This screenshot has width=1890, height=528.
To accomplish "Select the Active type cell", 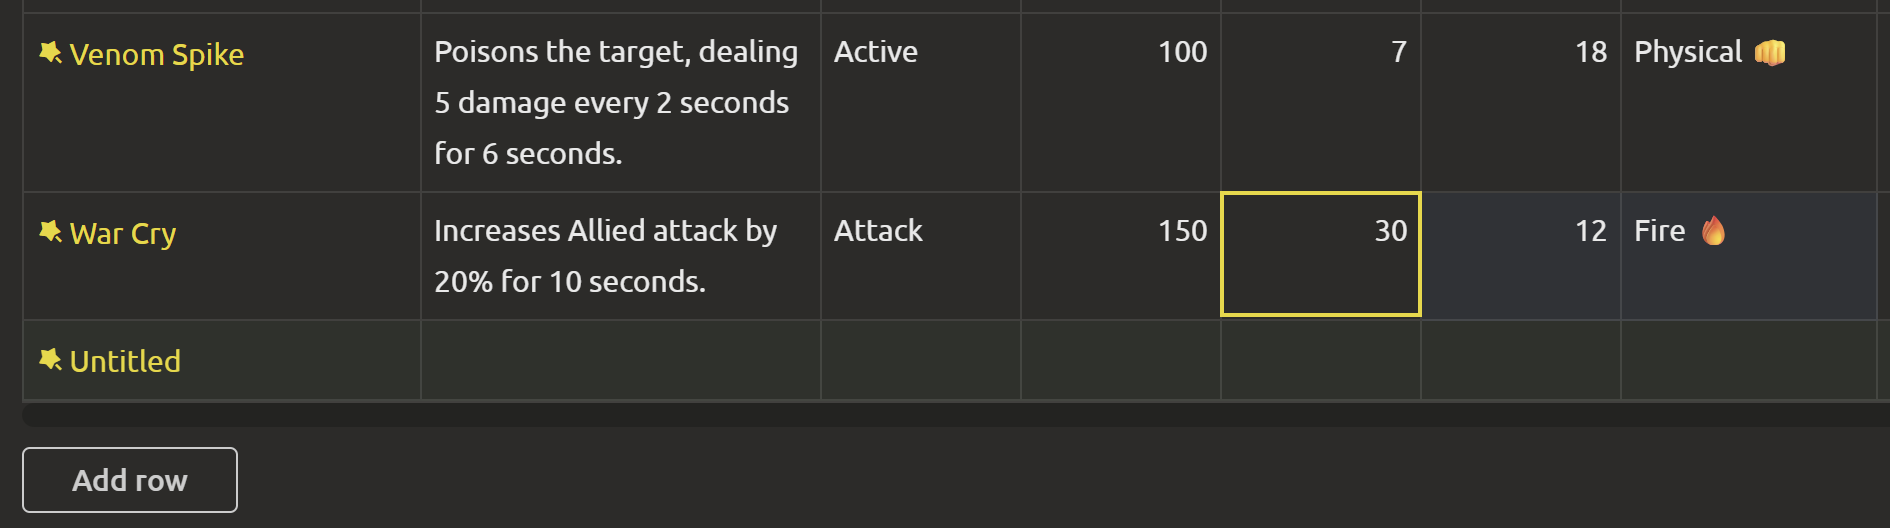I will [921, 102].
